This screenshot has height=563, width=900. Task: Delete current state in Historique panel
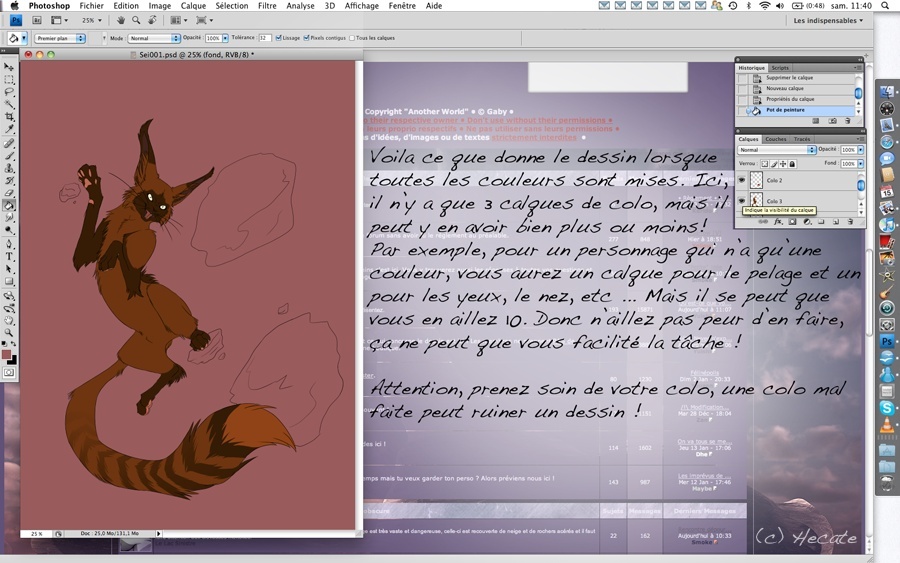[x=847, y=121]
